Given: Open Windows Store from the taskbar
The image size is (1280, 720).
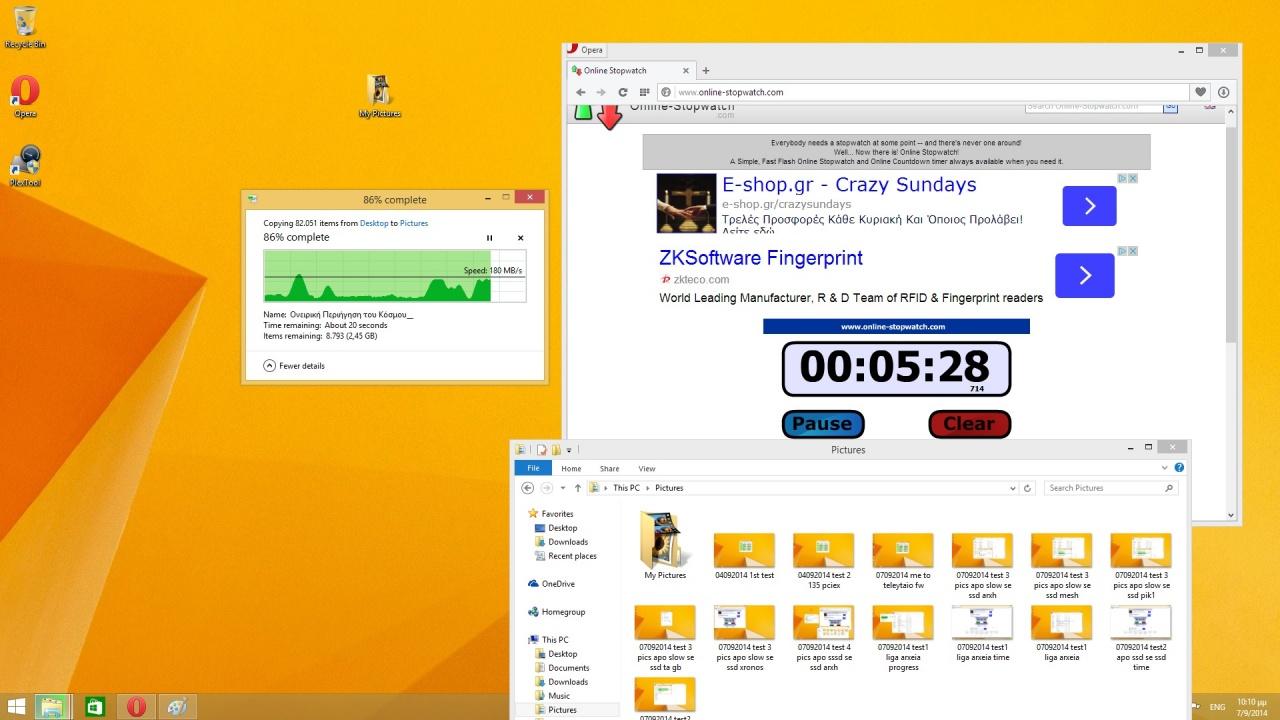Looking at the screenshot, I should click(x=94, y=707).
